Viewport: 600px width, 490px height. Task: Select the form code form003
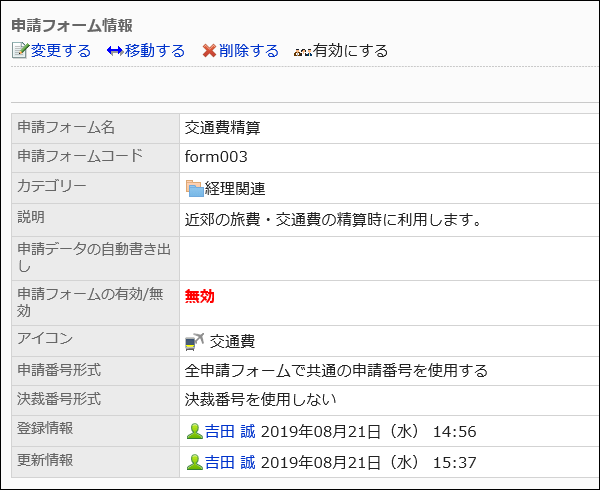(x=216, y=157)
